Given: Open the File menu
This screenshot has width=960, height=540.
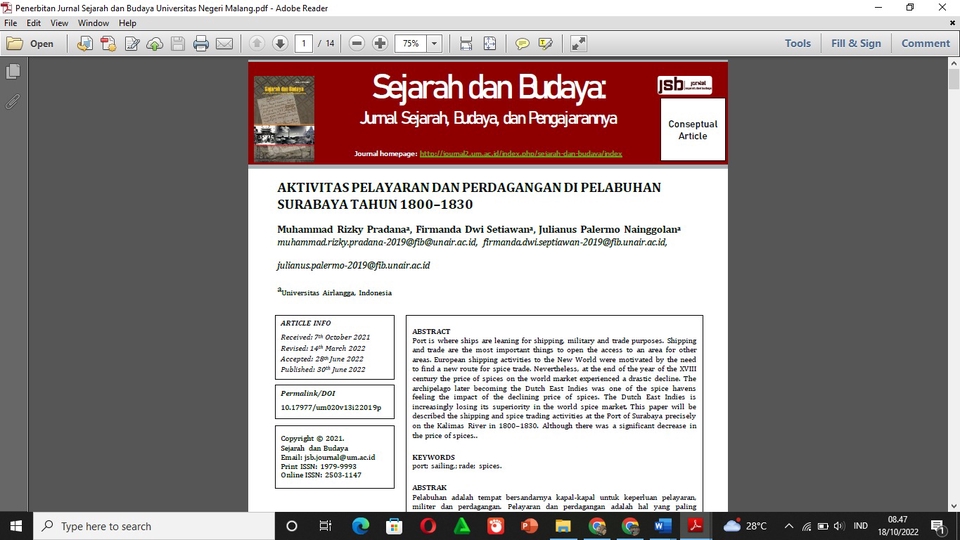Looking at the screenshot, I should 10,23.
